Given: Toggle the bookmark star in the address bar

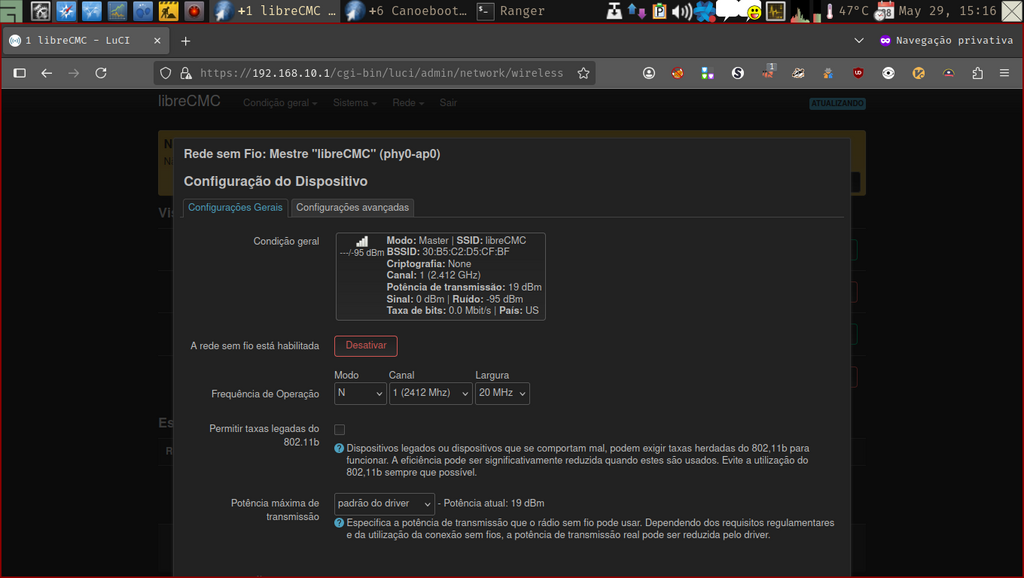Looking at the screenshot, I should click(x=581, y=72).
